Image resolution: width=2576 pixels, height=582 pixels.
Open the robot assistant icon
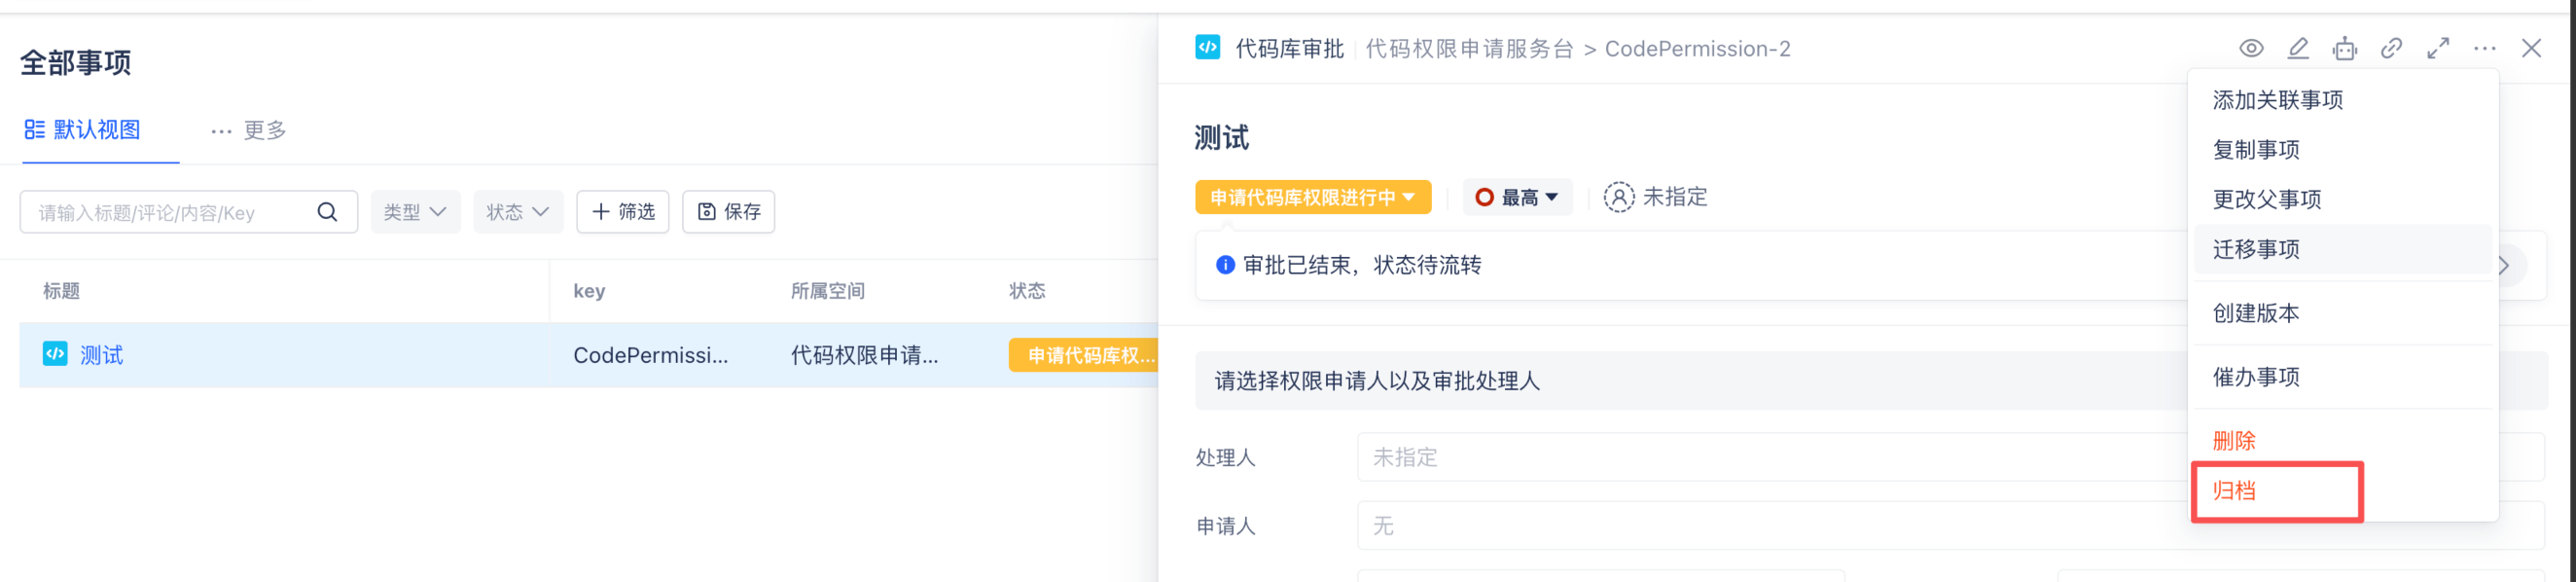[x=2344, y=48]
